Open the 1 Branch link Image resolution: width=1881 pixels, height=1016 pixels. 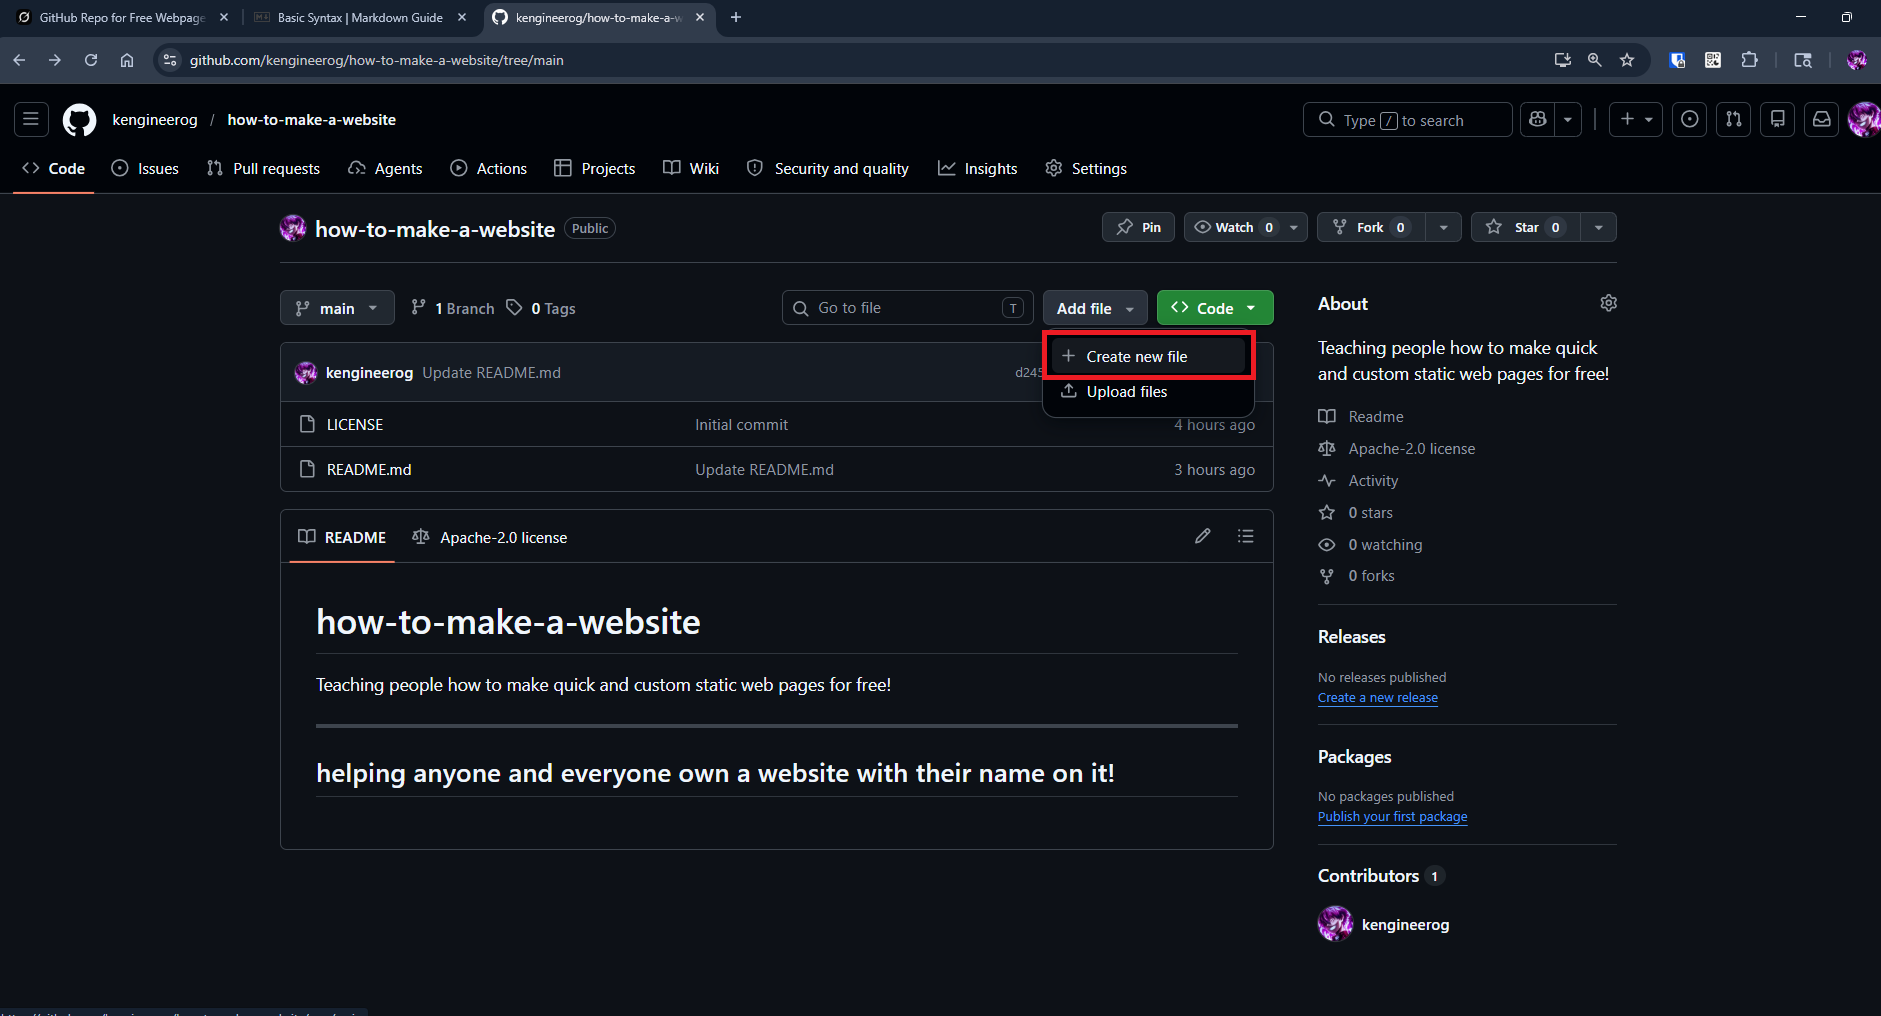pyautogui.click(x=453, y=308)
